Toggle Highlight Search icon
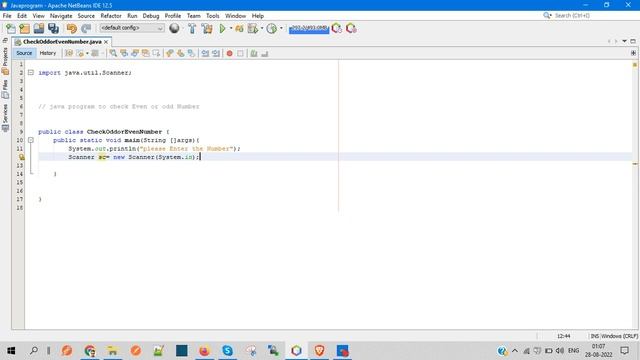 (145, 53)
